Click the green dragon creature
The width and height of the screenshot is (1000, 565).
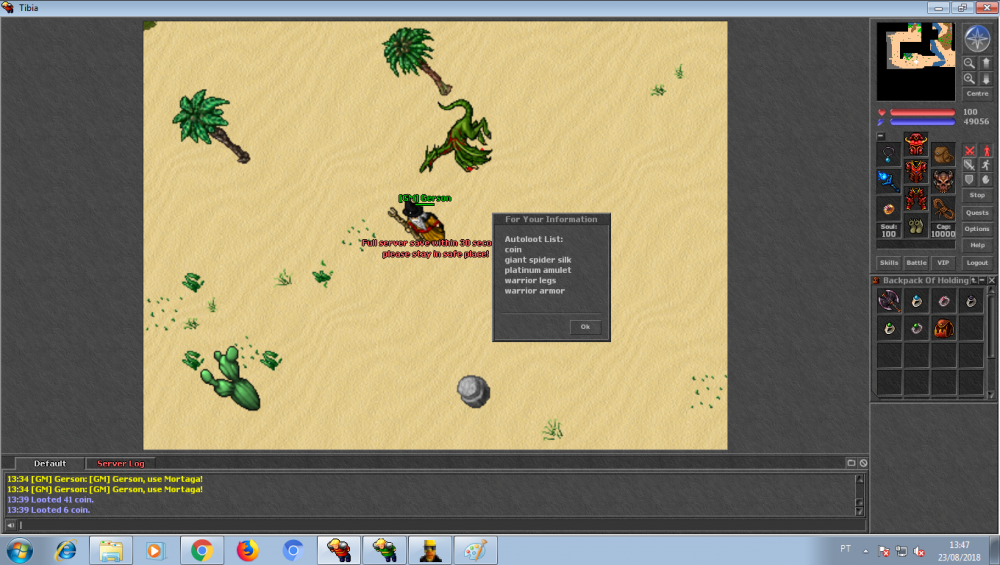coord(455,136)
